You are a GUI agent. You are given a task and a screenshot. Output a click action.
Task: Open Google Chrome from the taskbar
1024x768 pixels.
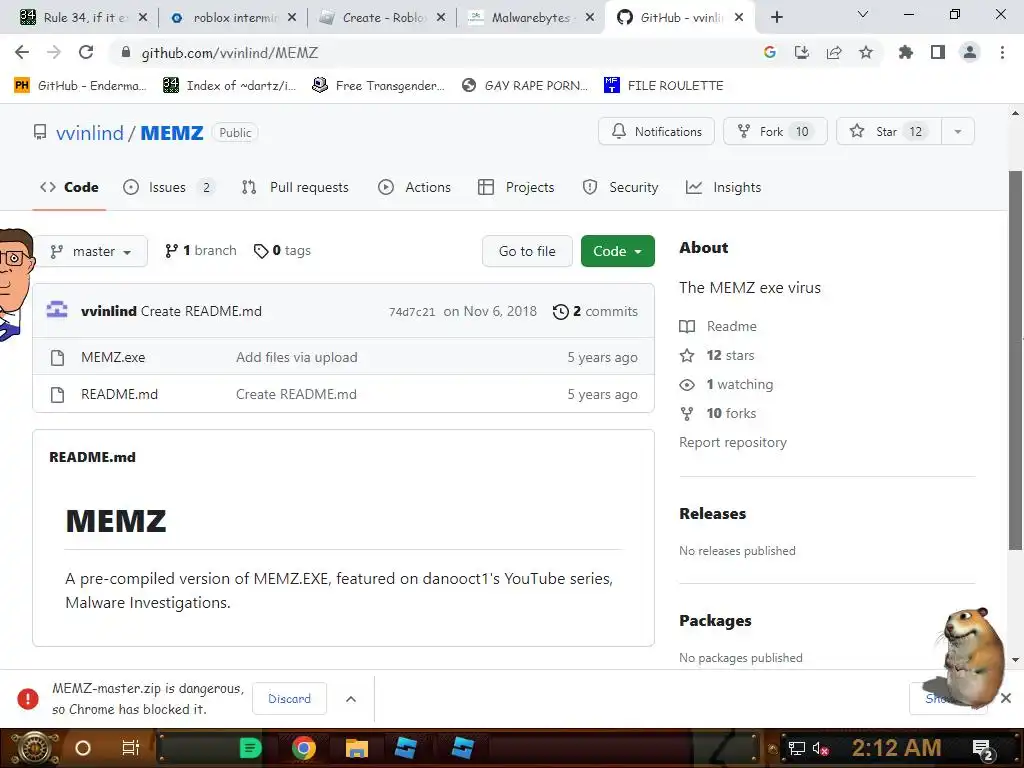point(303,748)
